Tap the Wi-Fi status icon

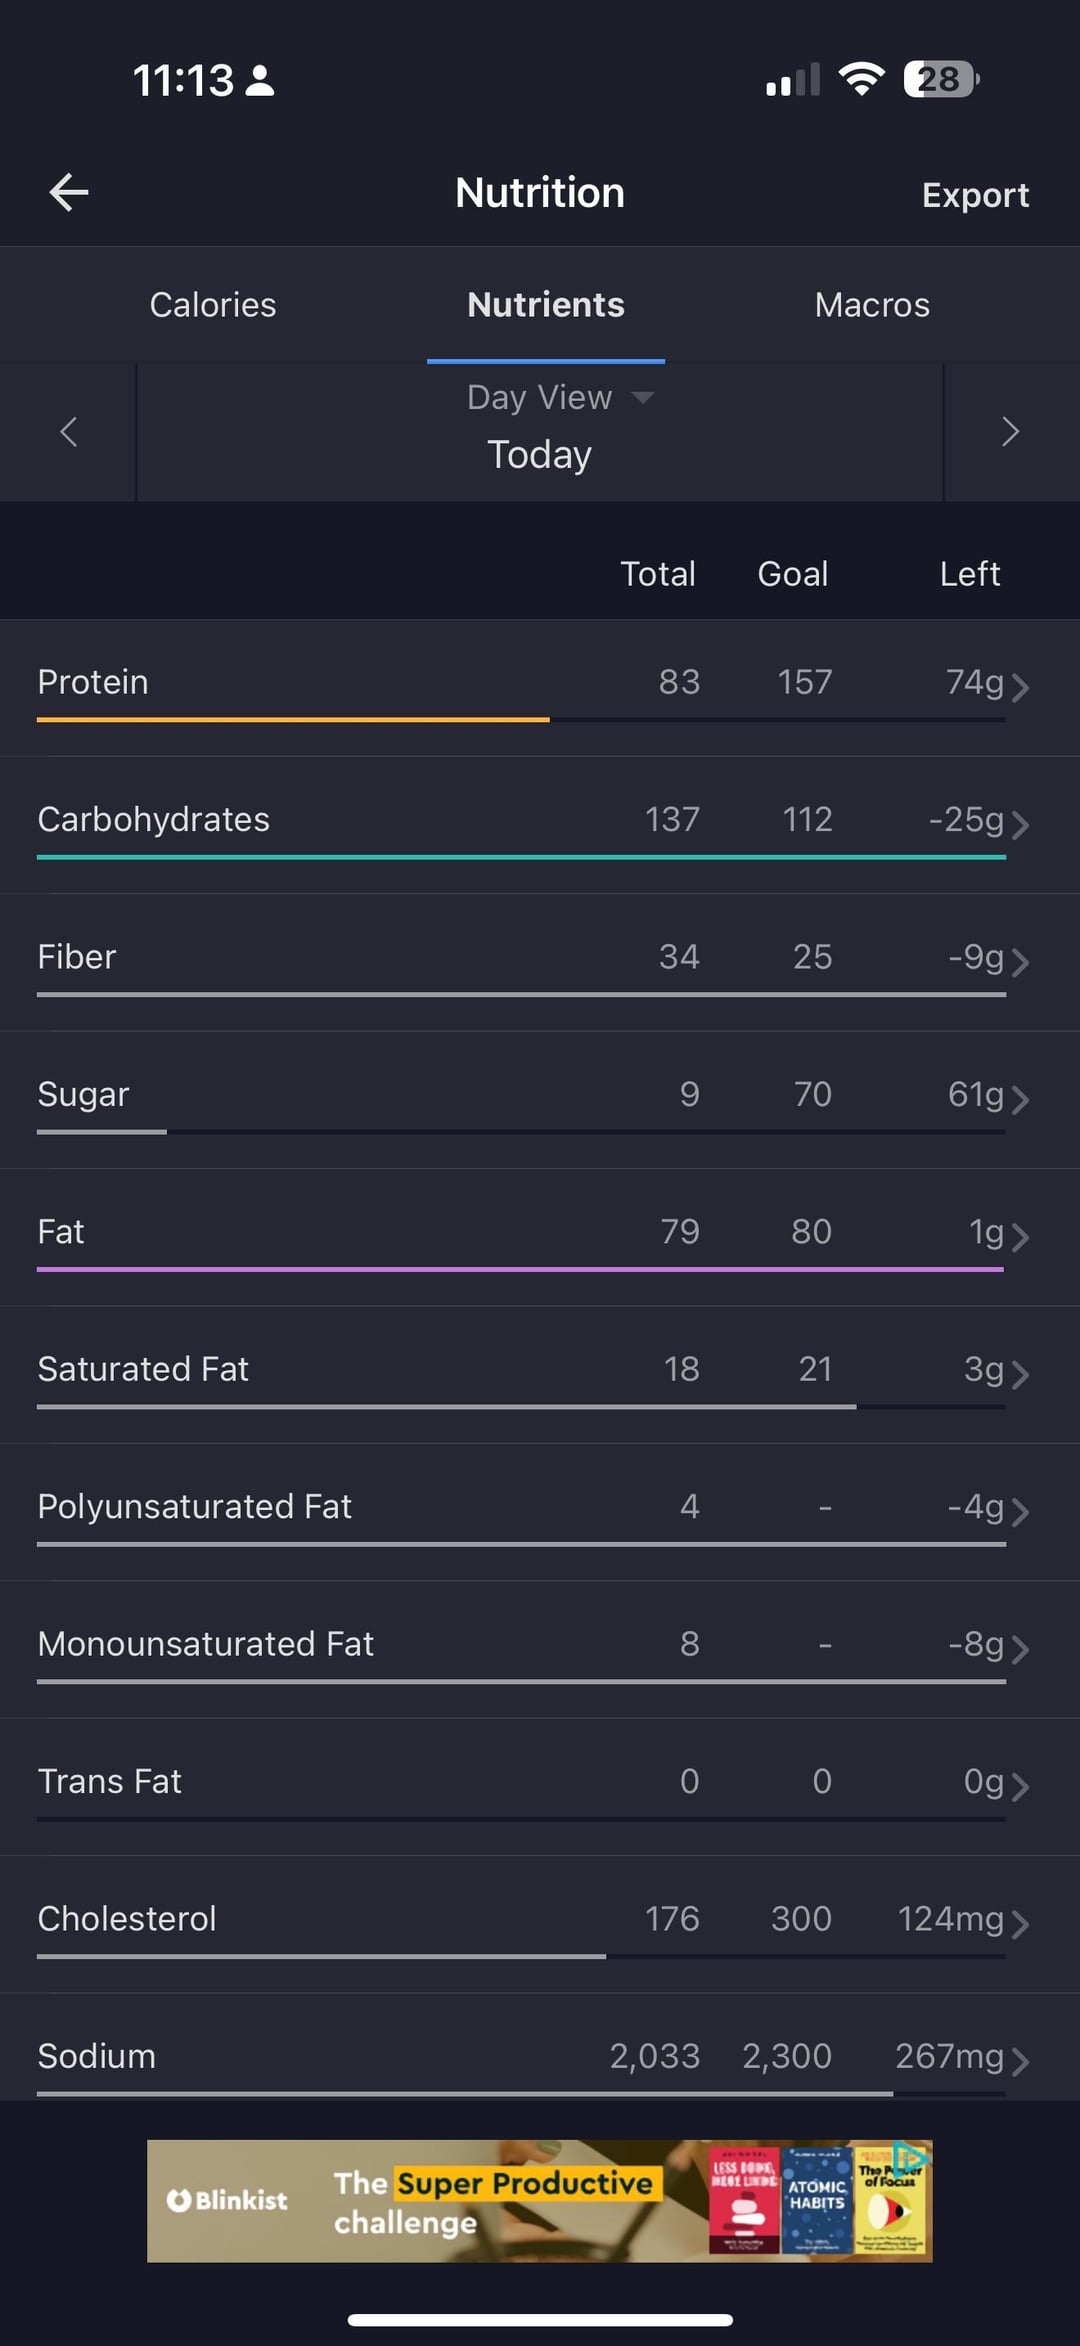point(861,79)
